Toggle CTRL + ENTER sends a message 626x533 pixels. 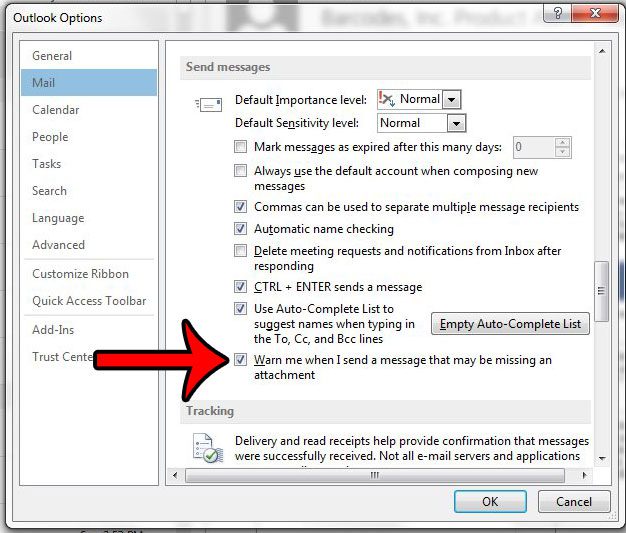click(240, 286)
